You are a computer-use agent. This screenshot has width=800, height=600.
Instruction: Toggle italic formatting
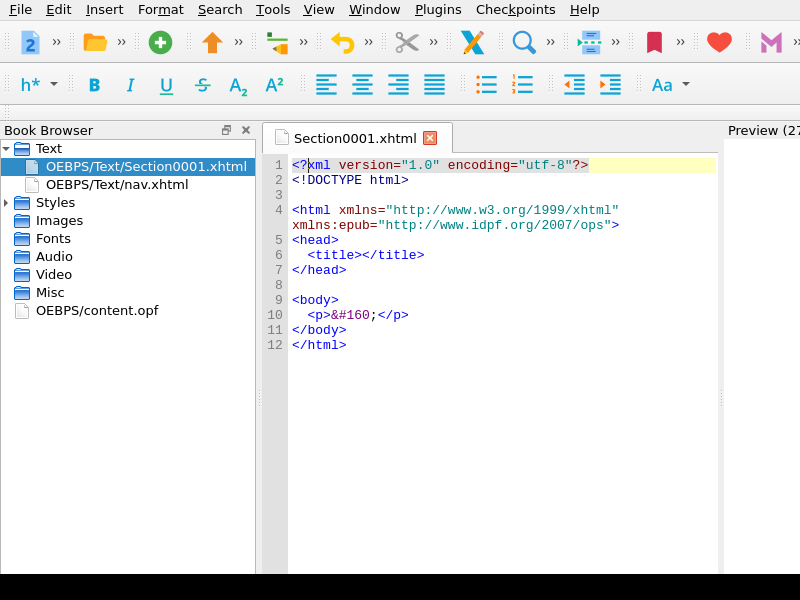pos(130,85)
